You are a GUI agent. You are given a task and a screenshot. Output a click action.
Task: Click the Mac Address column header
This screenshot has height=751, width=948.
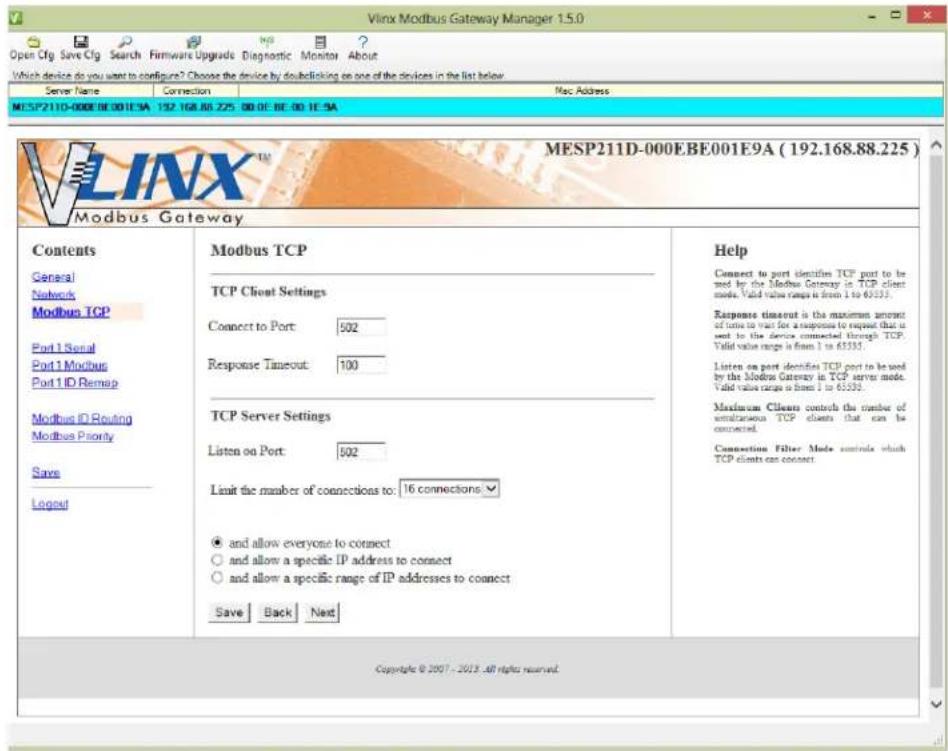[x=582, y=91]
